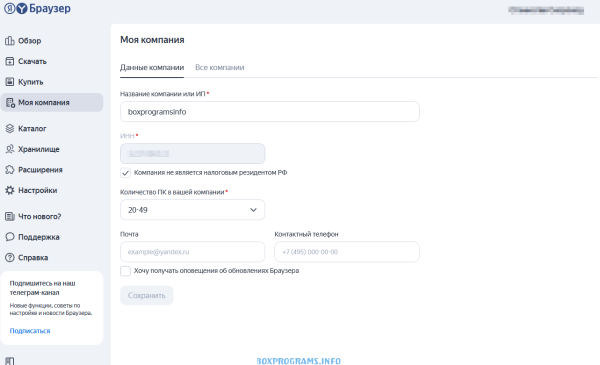Uncheck the non-resident of РФ checkbox
This screenshot has height=365, width=600.
coord(125,173)
